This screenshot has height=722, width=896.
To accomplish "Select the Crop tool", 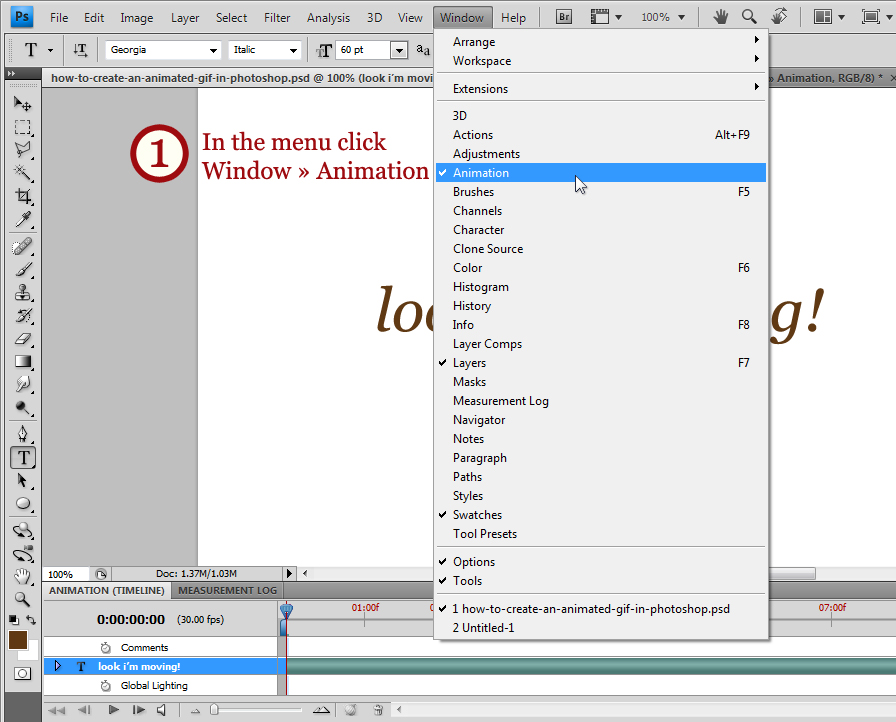I will pos(22,196).
